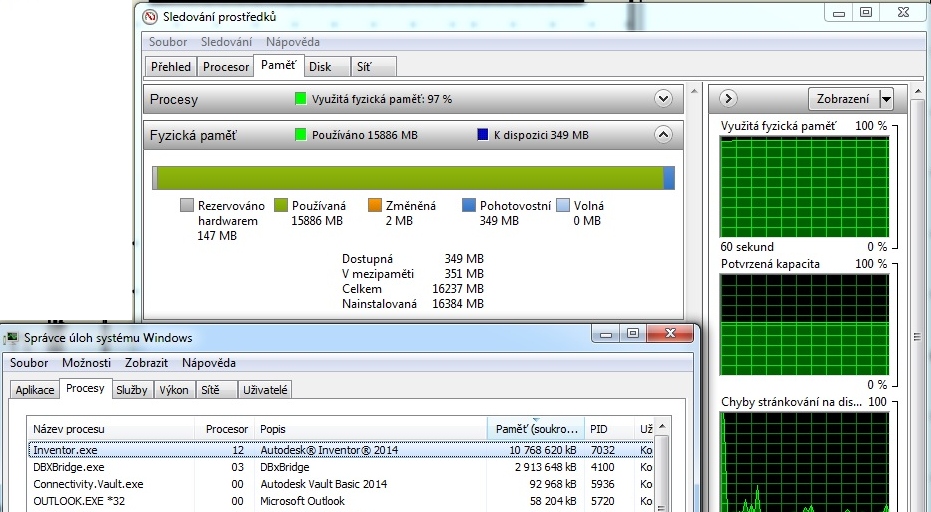Click the Používáno 15886 MB header indicator
This screenshot has width=931, height=512.
point(356,135)
